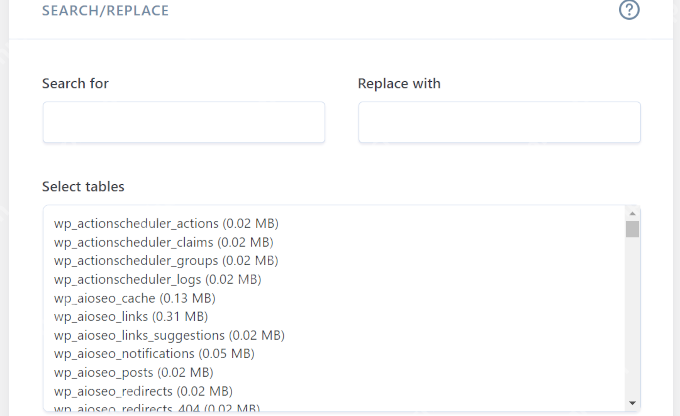Click the scrollbar track below the thumb

tap(632, 317)
